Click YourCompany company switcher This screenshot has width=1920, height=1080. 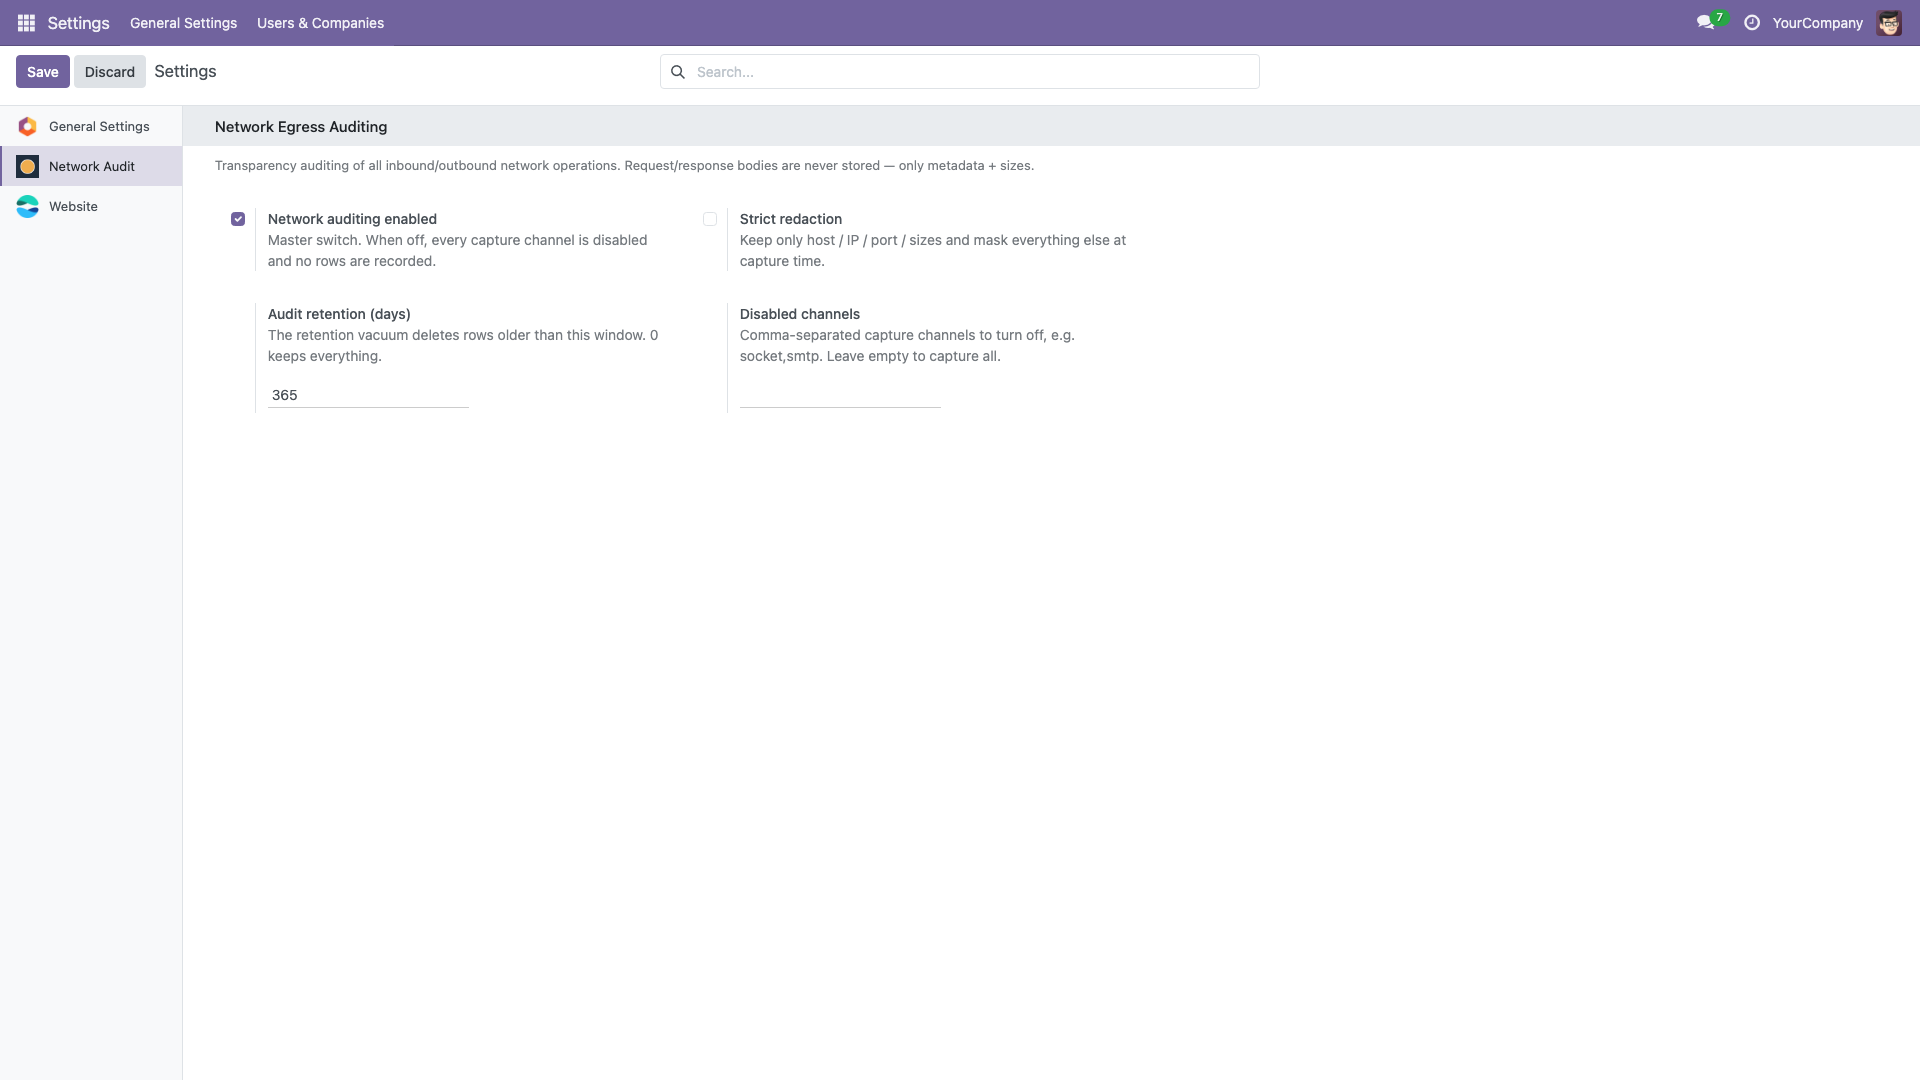click(x=1817, y=23)
